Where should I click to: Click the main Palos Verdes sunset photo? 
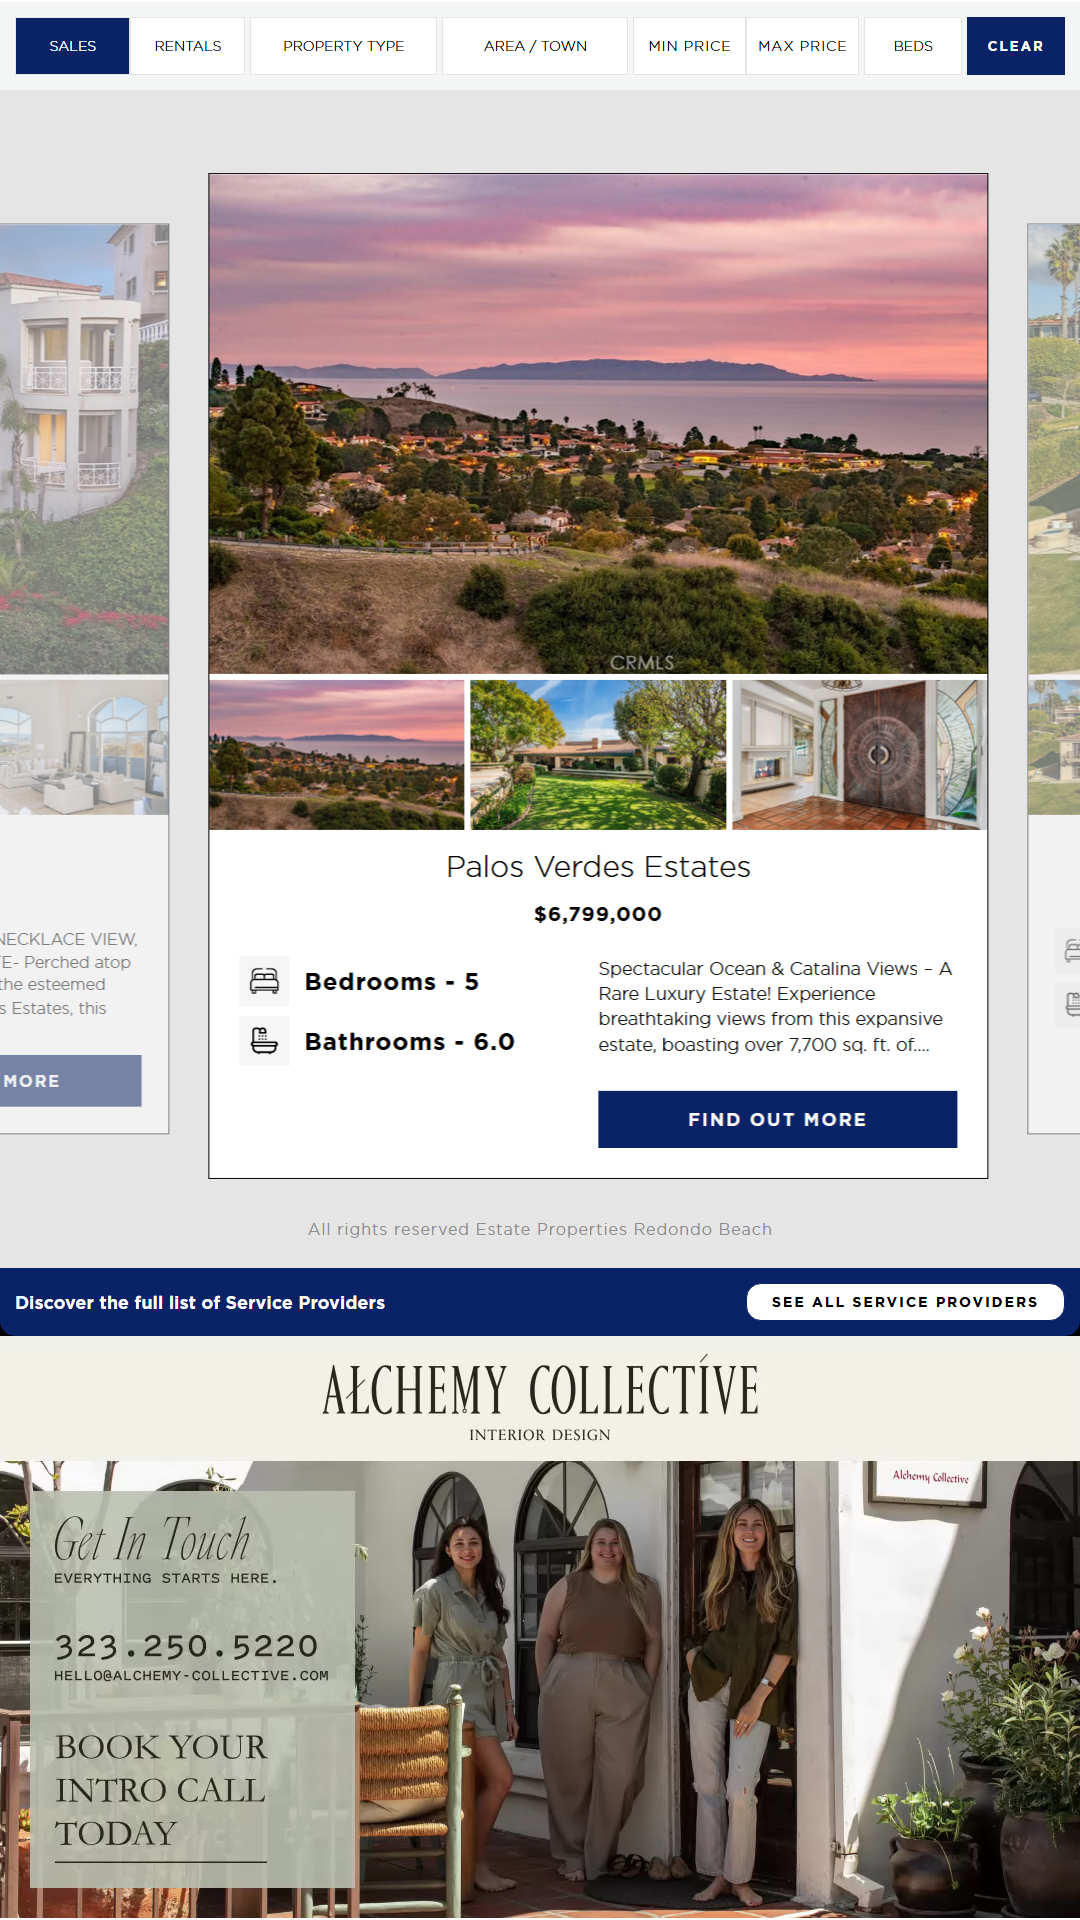tap(598, 424)
